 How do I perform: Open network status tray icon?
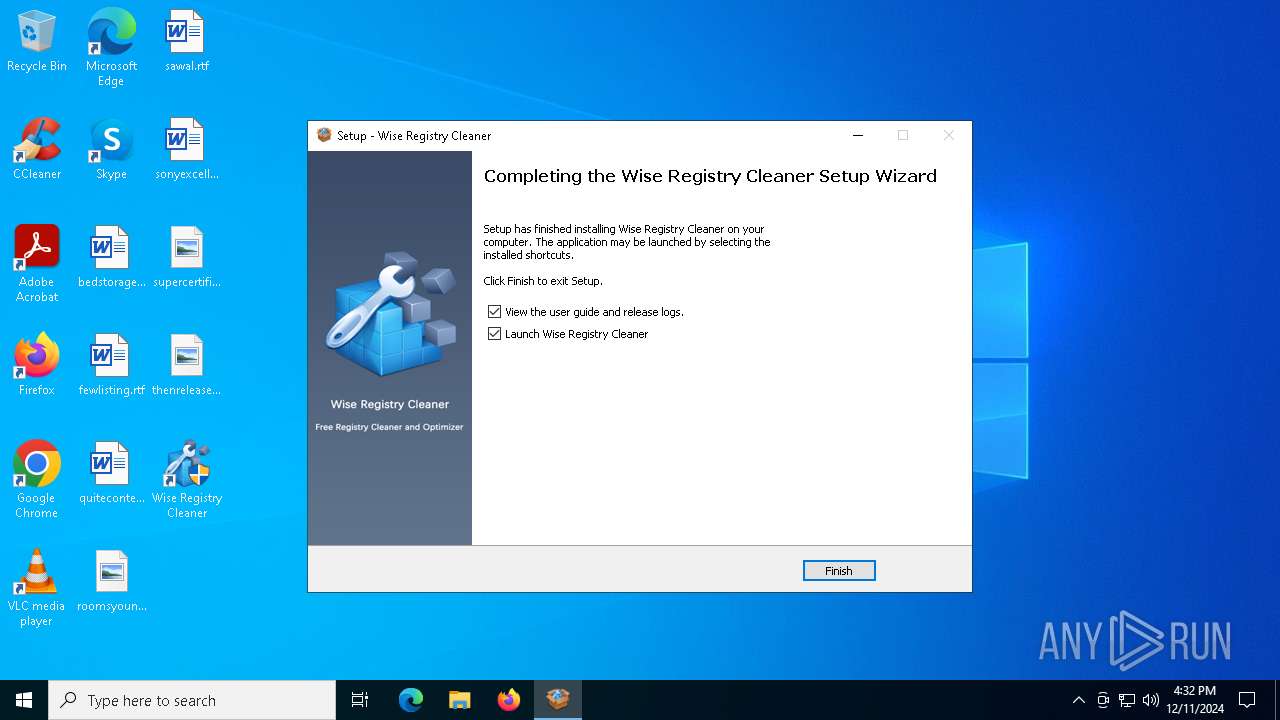[1127, 700]
